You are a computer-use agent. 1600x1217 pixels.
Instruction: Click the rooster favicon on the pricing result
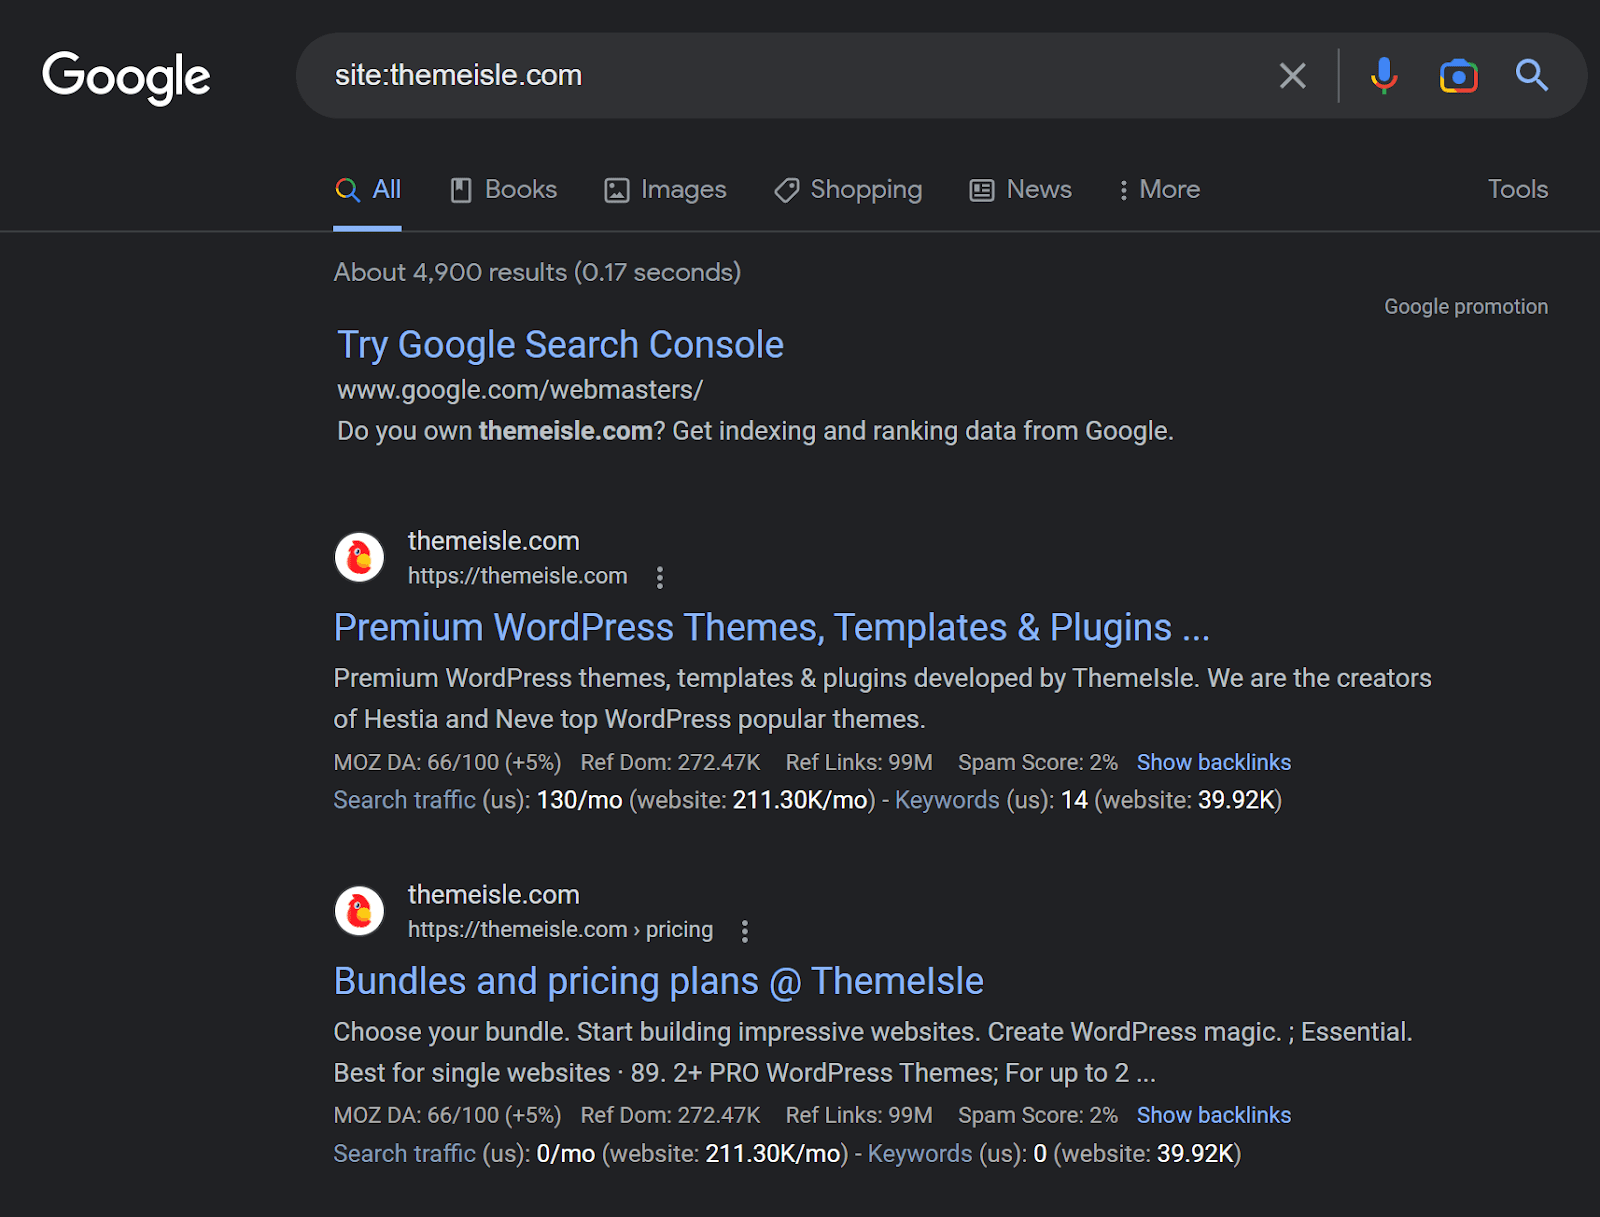pos(358,910)
